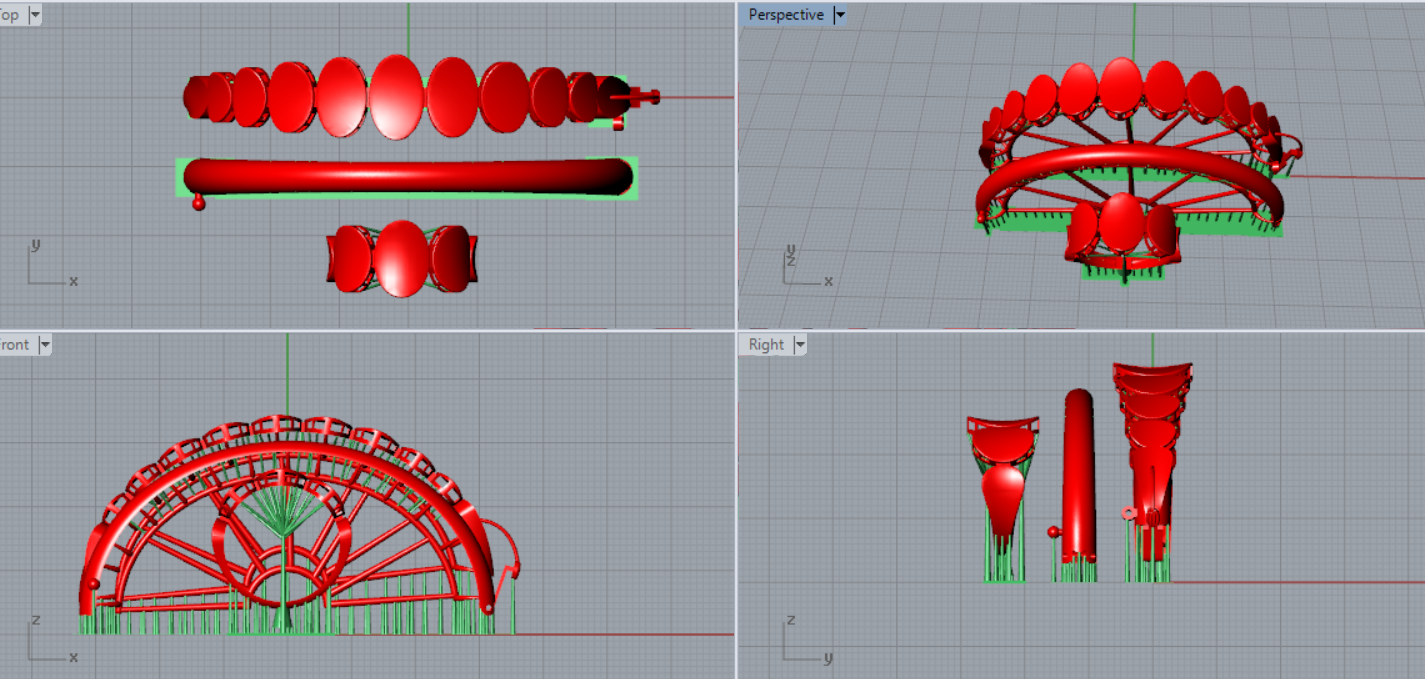Expand the Right viewport menu arrow

click(799, 345)
